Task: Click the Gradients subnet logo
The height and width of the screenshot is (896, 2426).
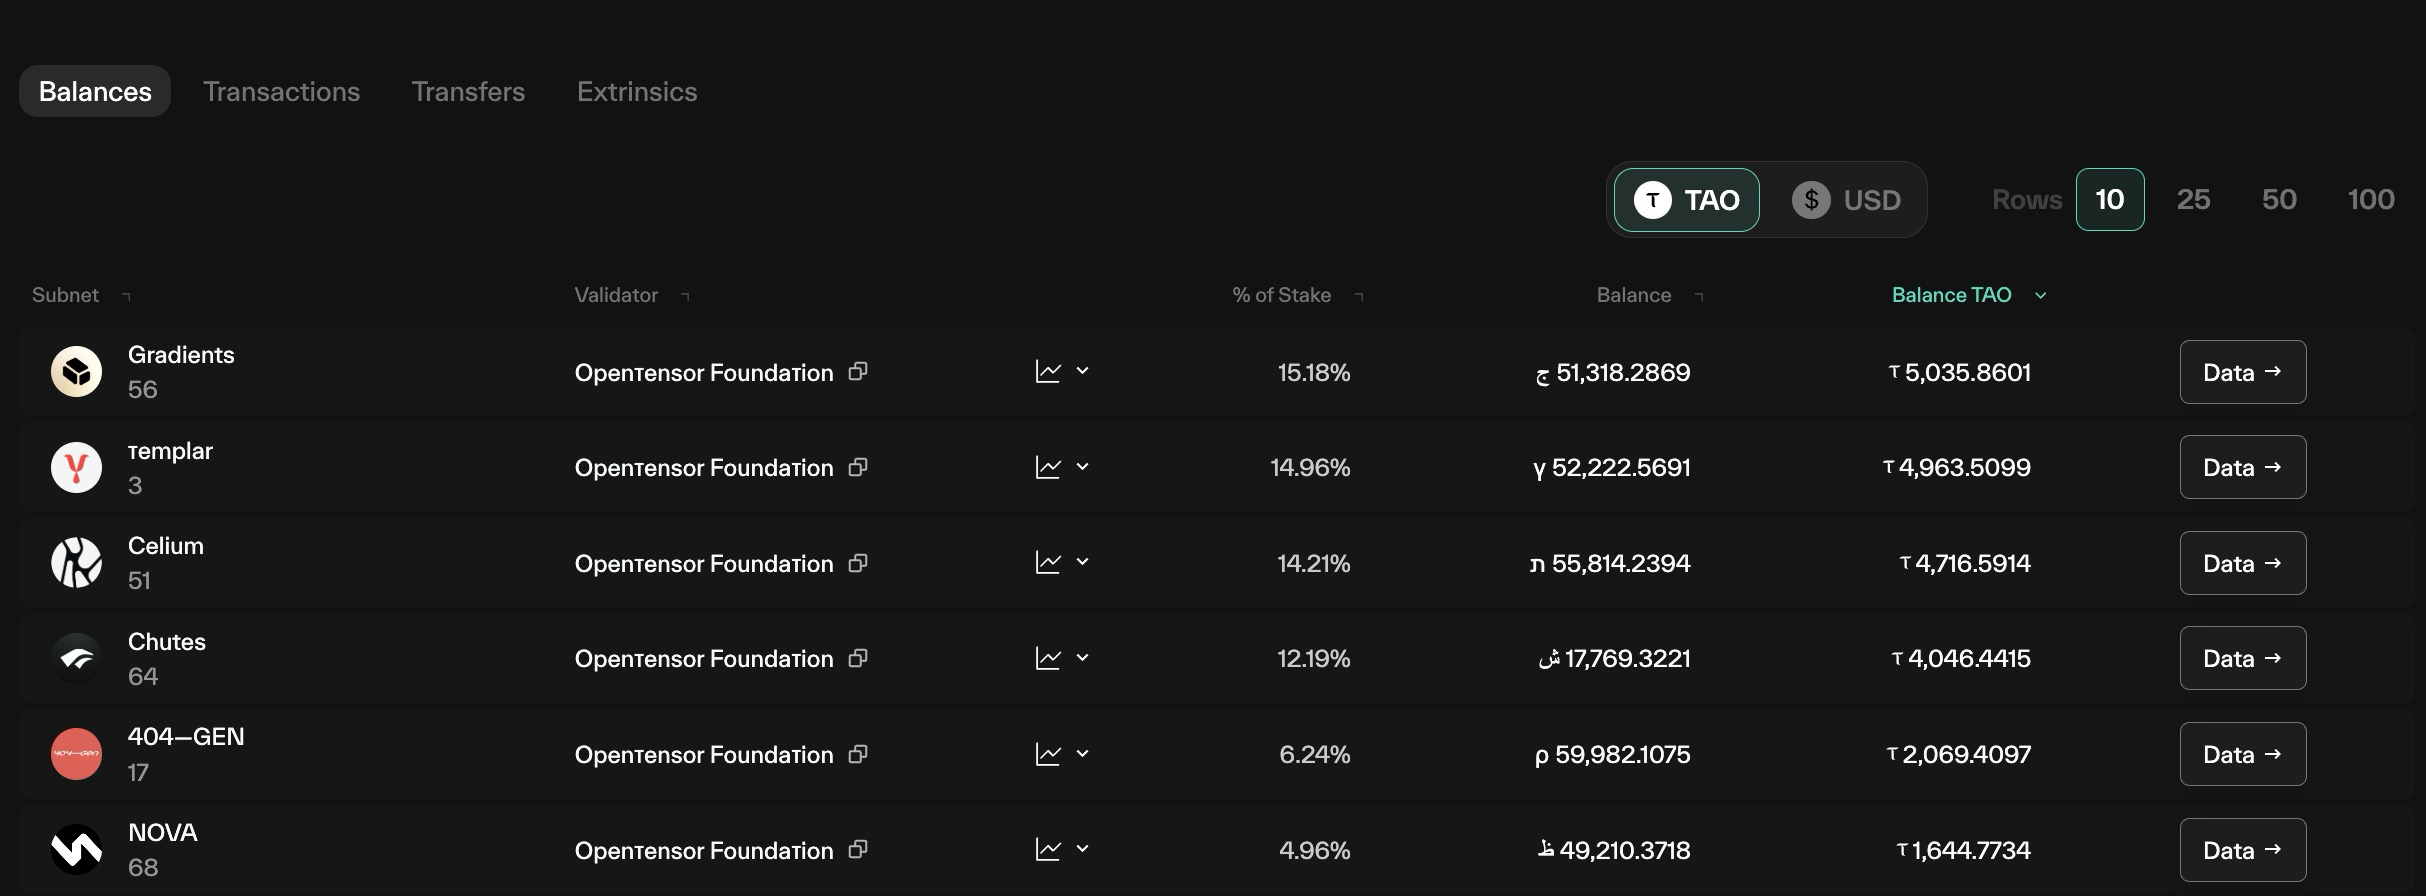Action: coord(76,372)
